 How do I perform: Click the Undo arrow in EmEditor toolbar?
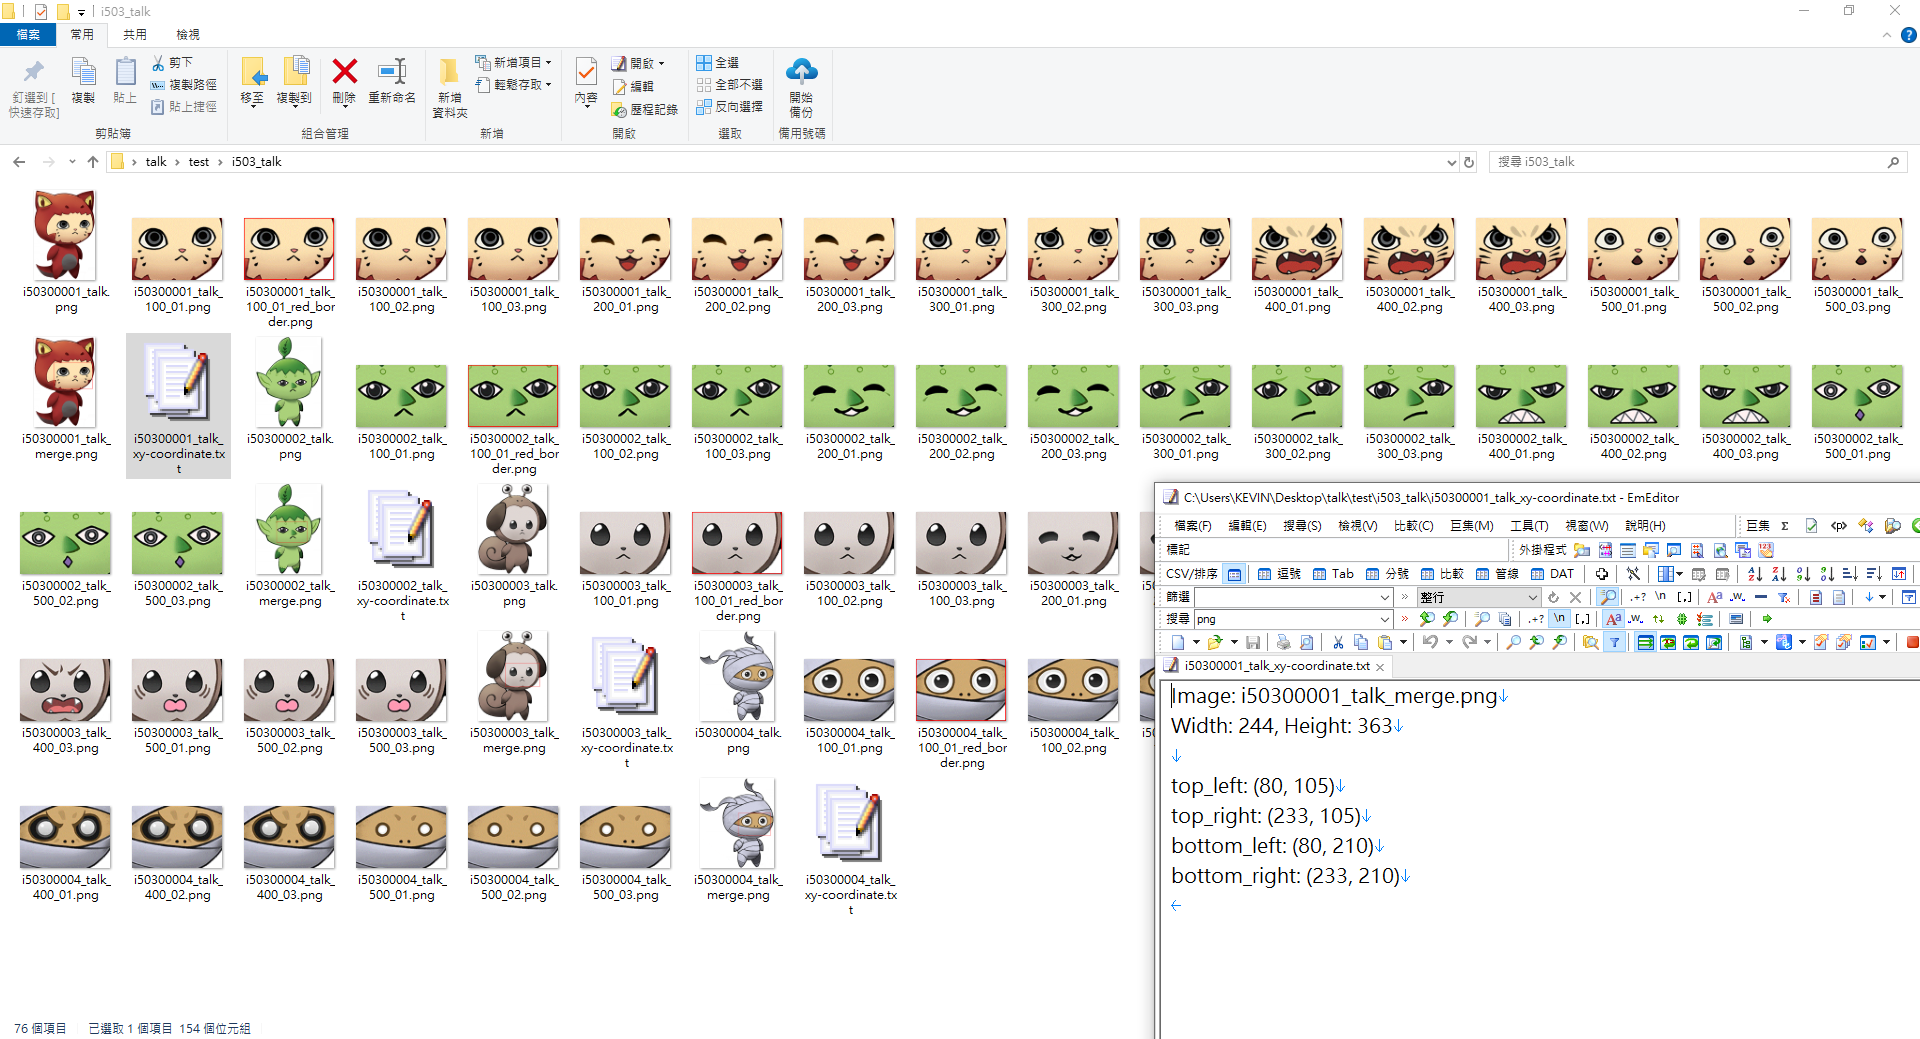(x=1430, y=642)
